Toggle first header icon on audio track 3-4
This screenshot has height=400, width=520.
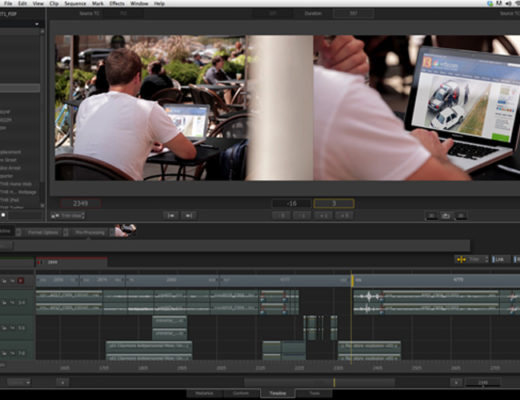(x=4, y=303)
